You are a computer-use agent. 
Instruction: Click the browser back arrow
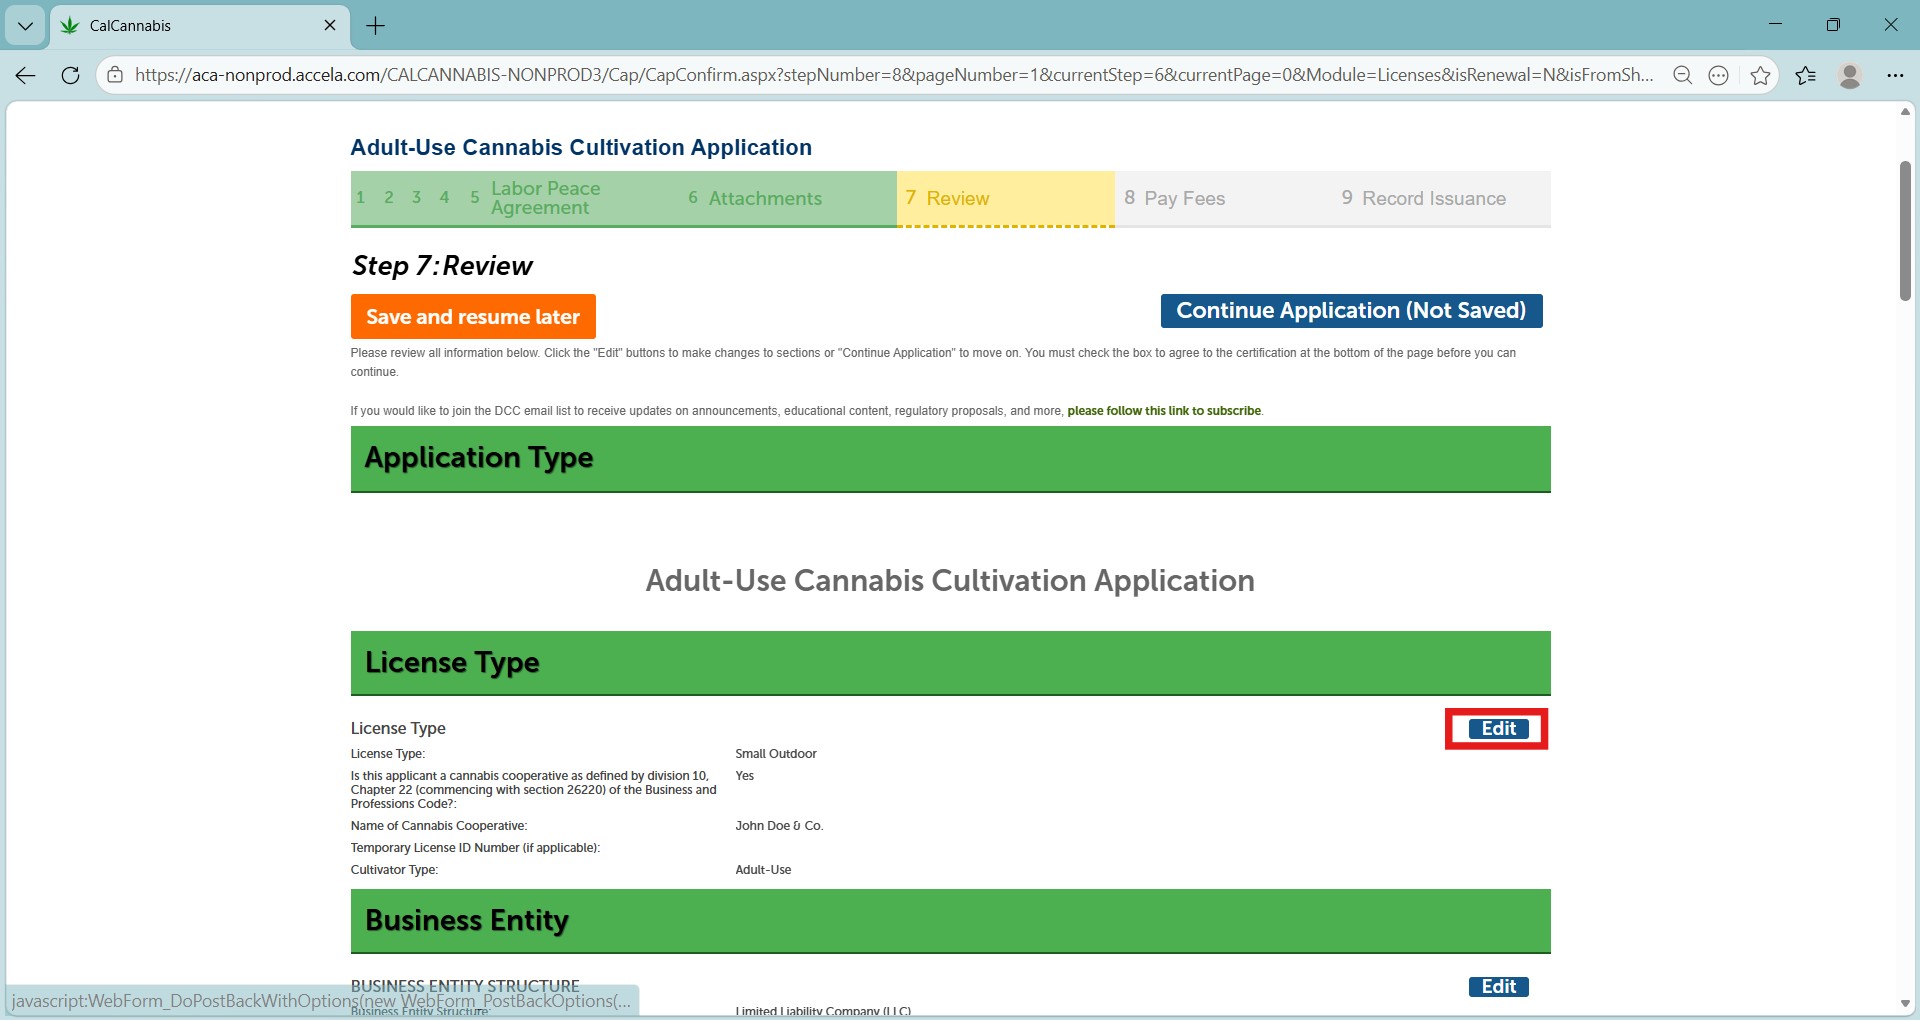click(26, 75)
